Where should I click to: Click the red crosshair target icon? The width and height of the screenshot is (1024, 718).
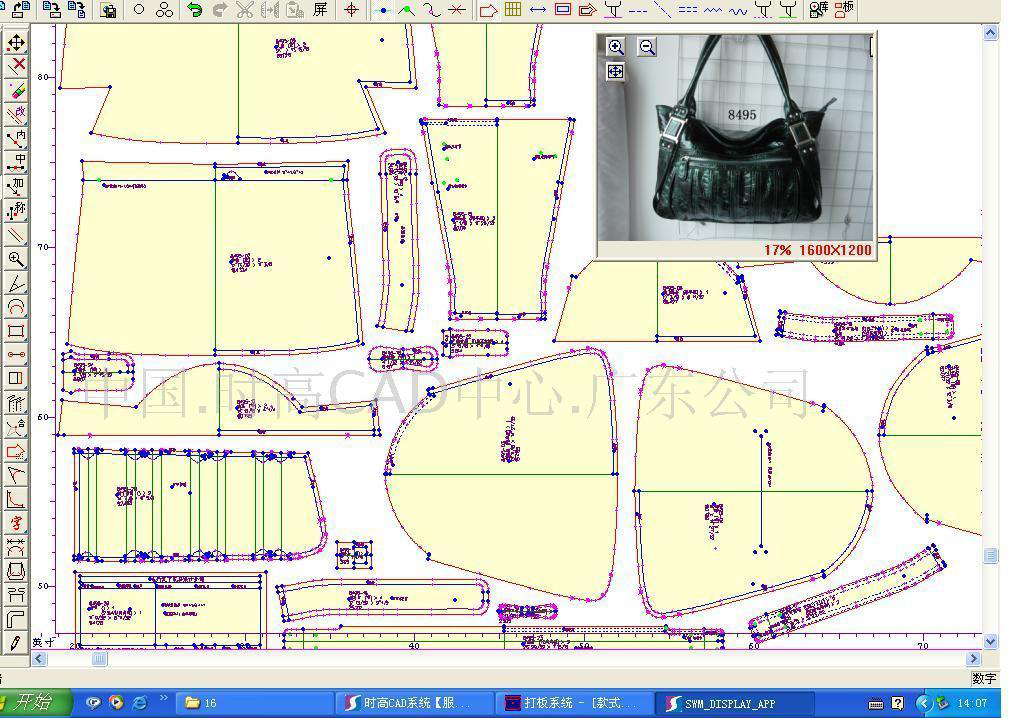click(351, 10)
